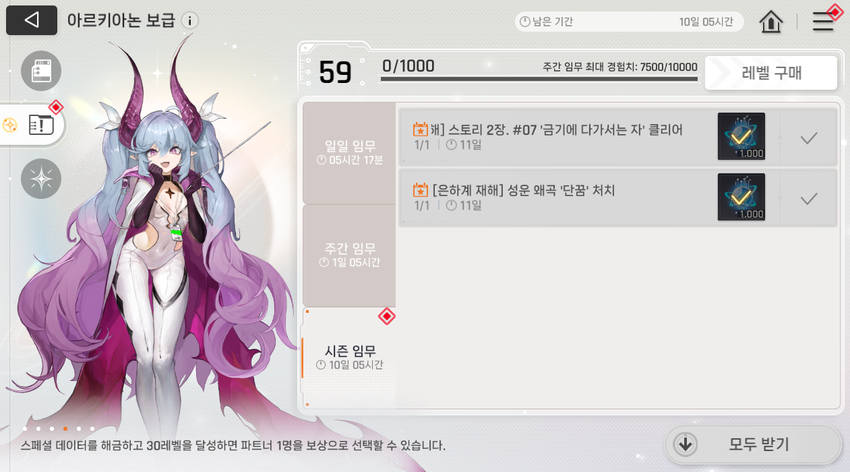Toggle checkmark on 스토리 2장 #07 mission
850x472 pixels.
pyautogui.click(x=809, y=138)
